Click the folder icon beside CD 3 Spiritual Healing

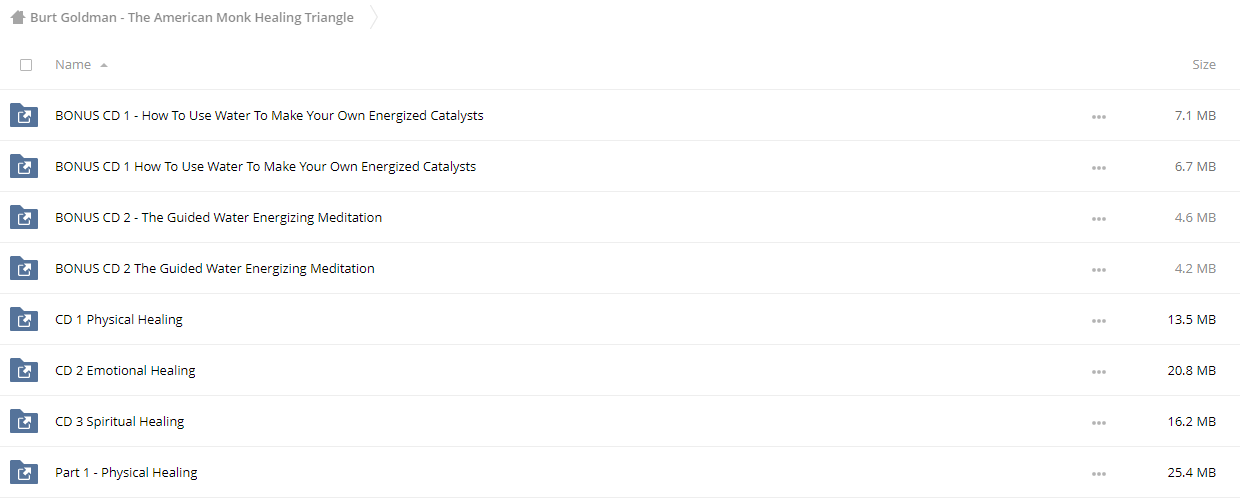[24, 422]
